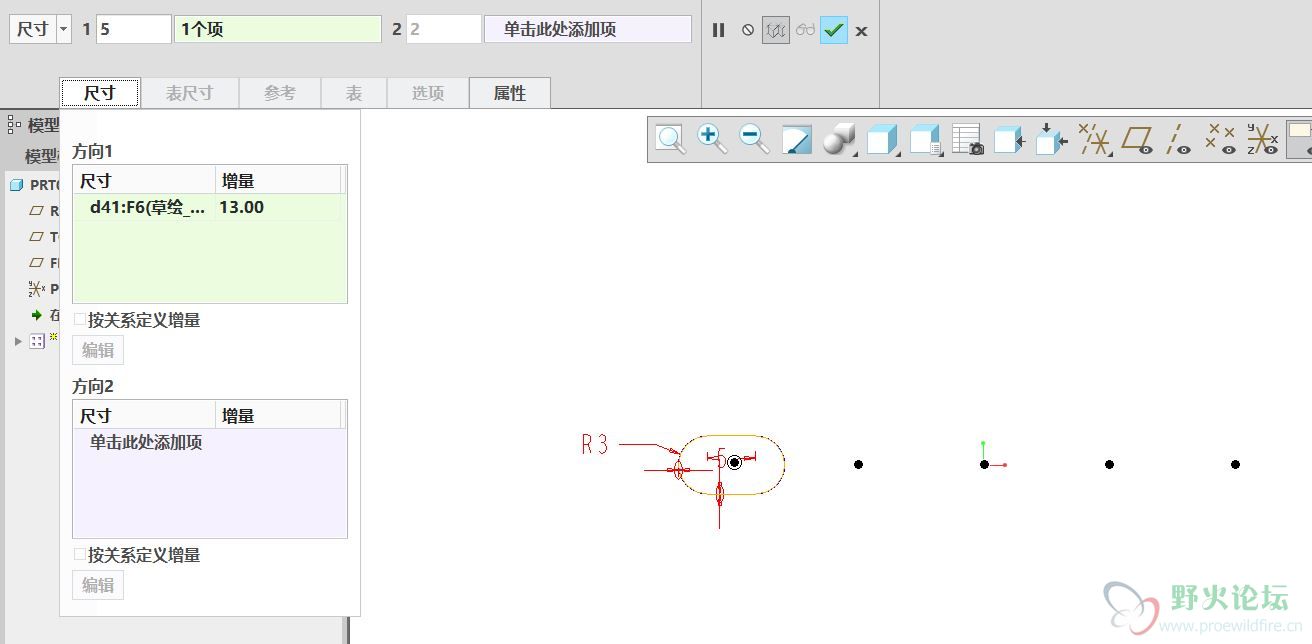The image size is (1312, 644).
Task: Toggle datum plane display
Action: click(1138, 139)
